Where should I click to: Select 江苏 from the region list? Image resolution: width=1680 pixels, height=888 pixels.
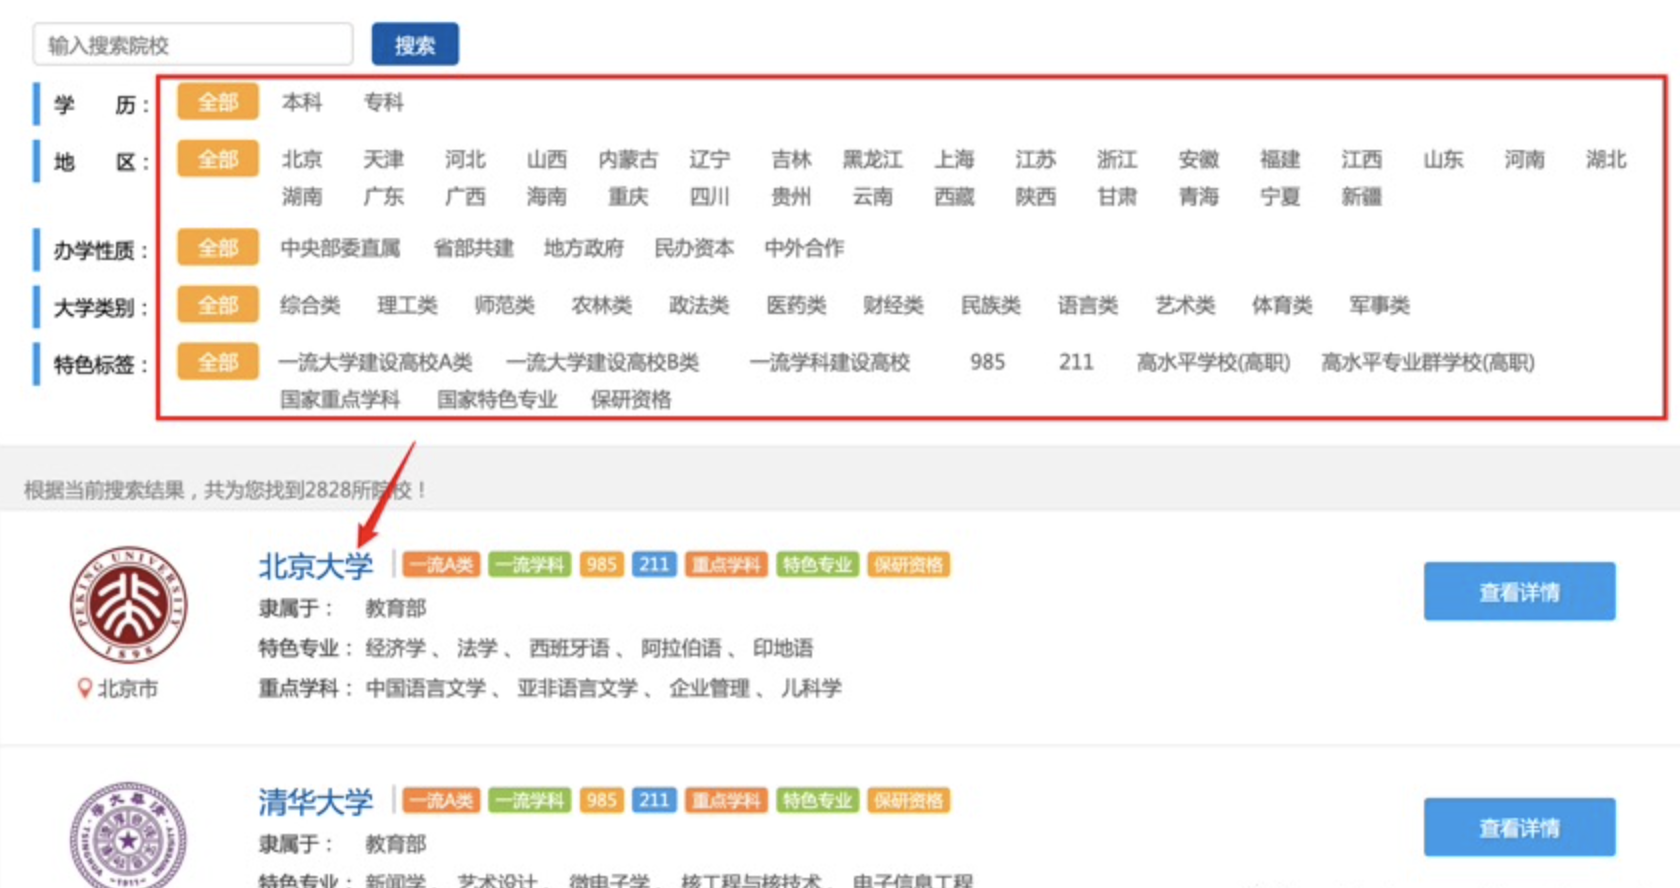(x=1035, y=159)
